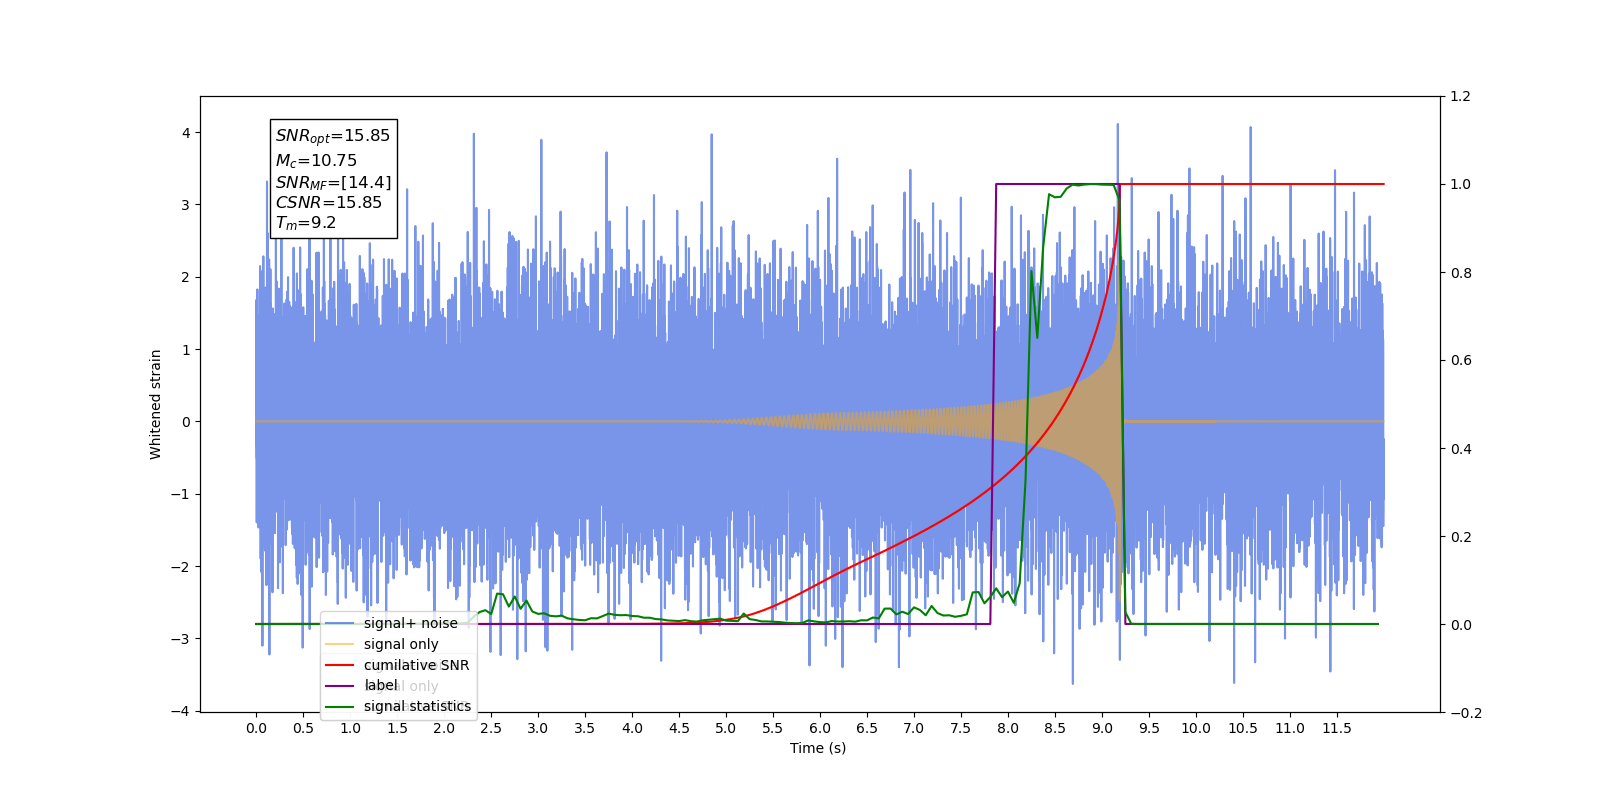This screenshot has height=800, width=1600.
Task: Click the x-axis tick label 3.5
Action: [x=585, y=728]
